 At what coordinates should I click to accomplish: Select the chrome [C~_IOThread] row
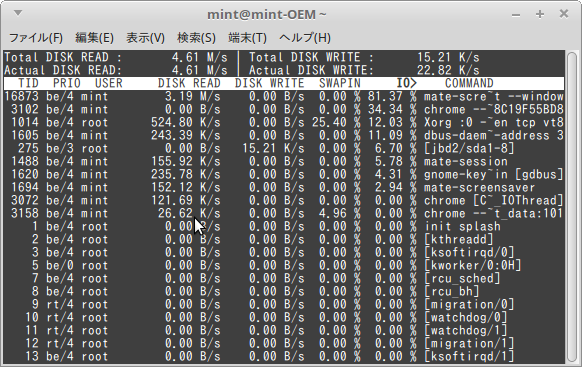click(284, 200)
